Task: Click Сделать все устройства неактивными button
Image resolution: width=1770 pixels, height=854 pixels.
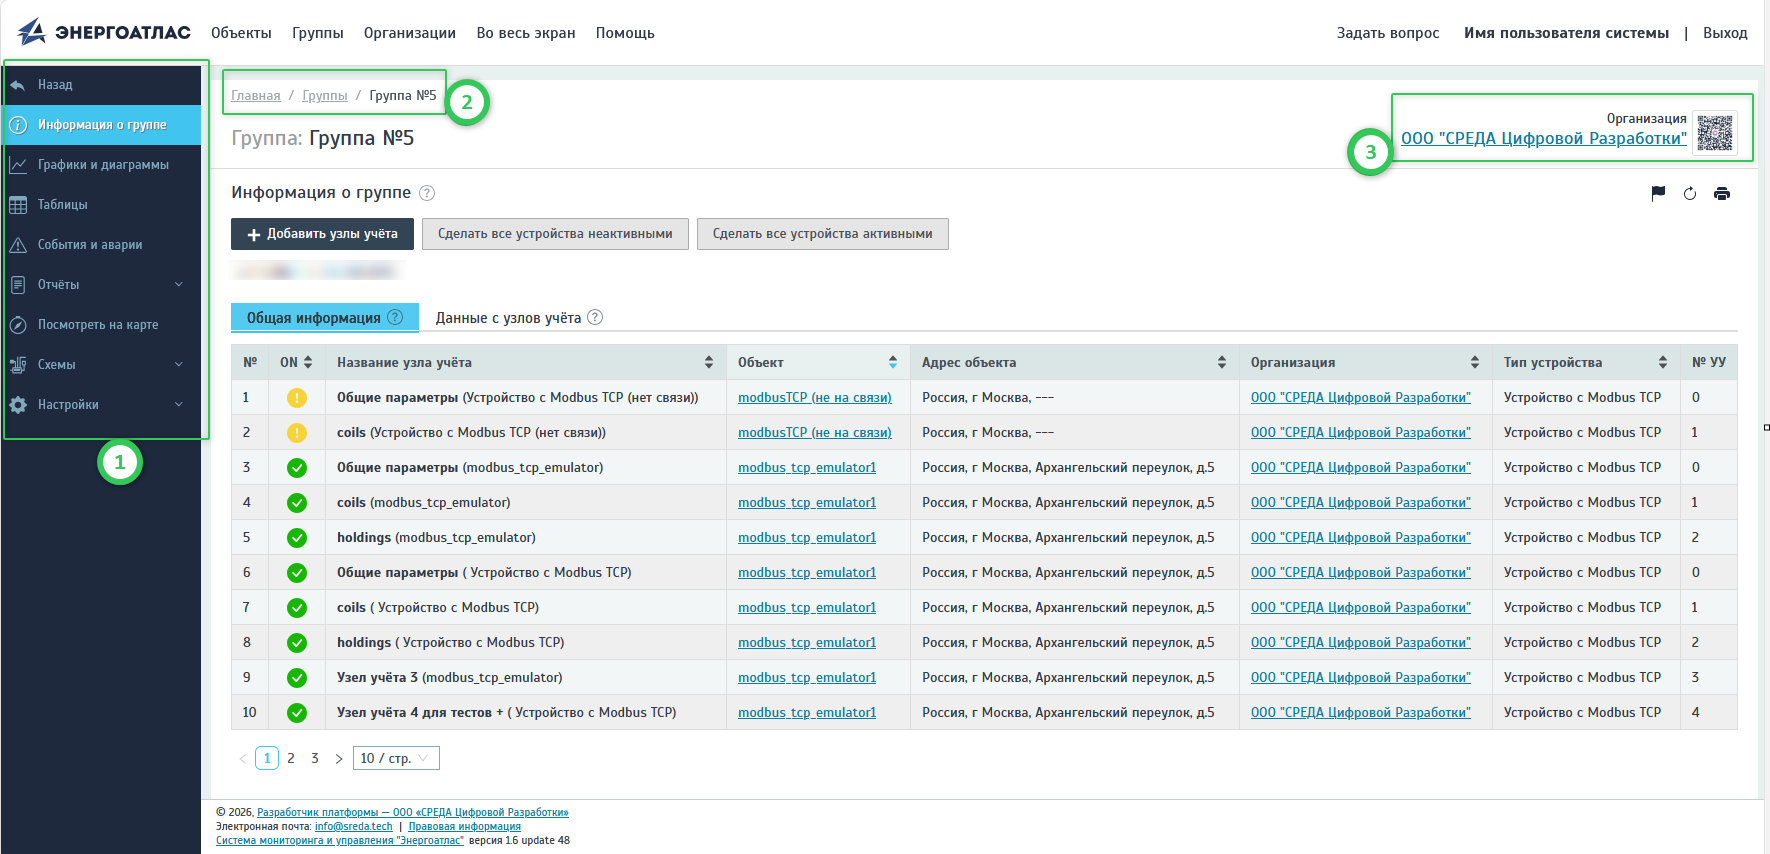Action: (x=555, y=234)
